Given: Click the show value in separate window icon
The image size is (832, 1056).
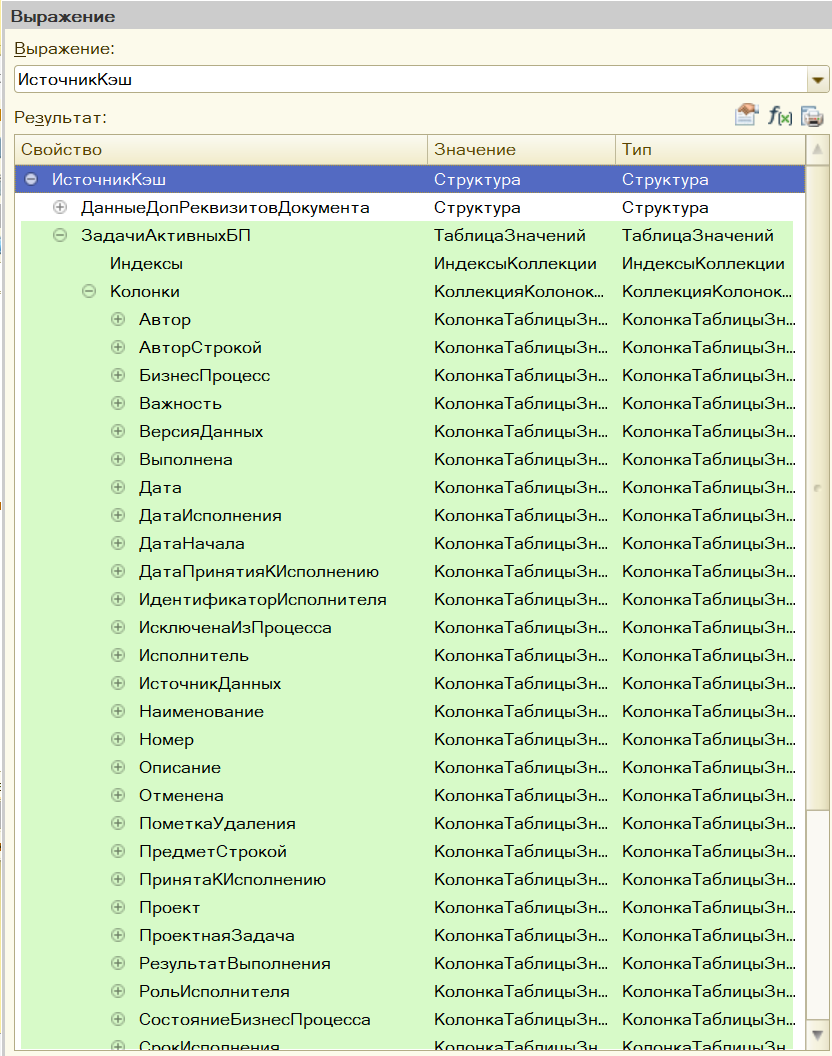Looking at the screenshot, I should coord(746,116).
